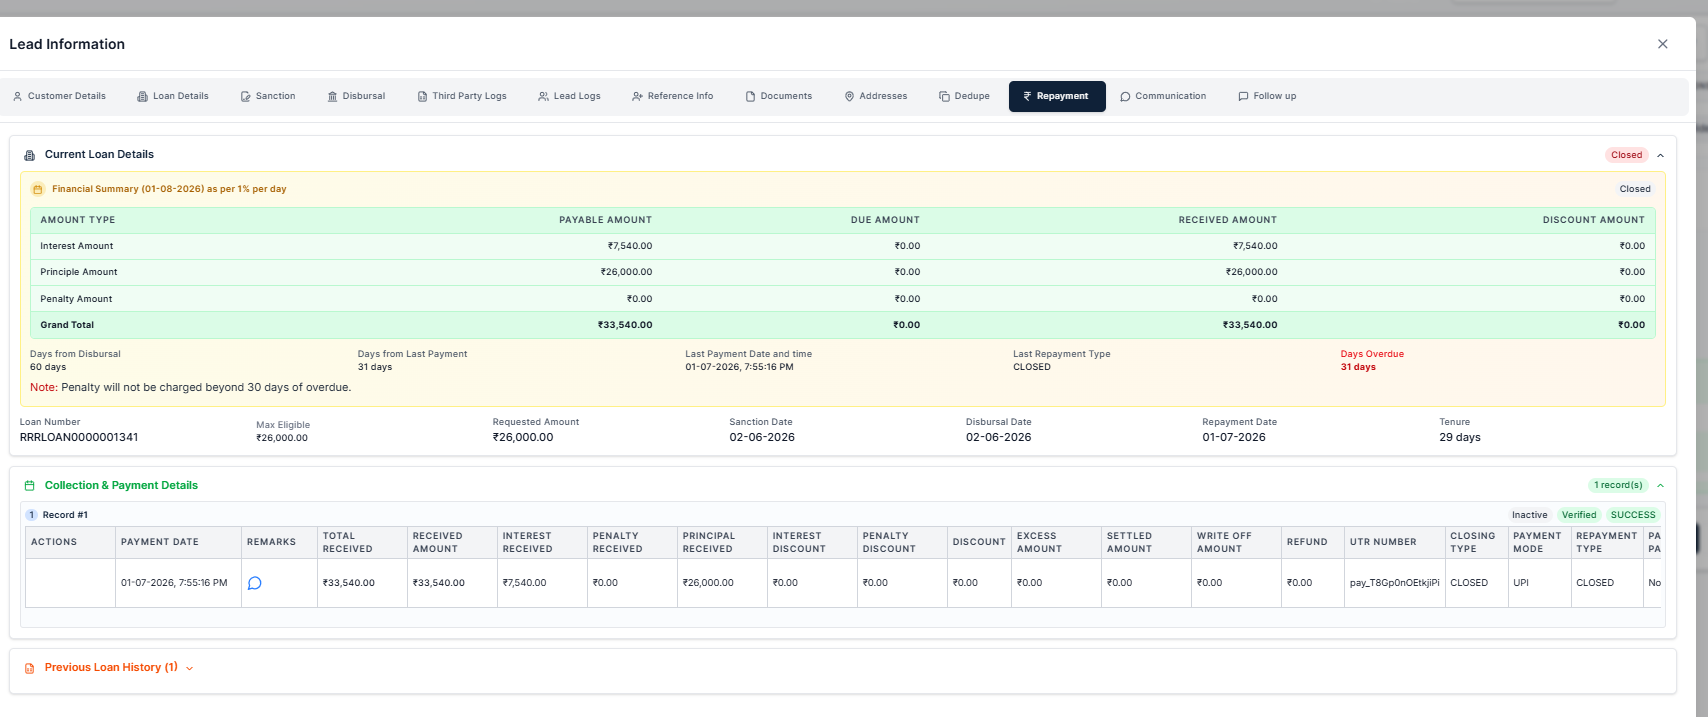Switch to the Customer Details tab
1708x717 pixels.
pos(59,96)
